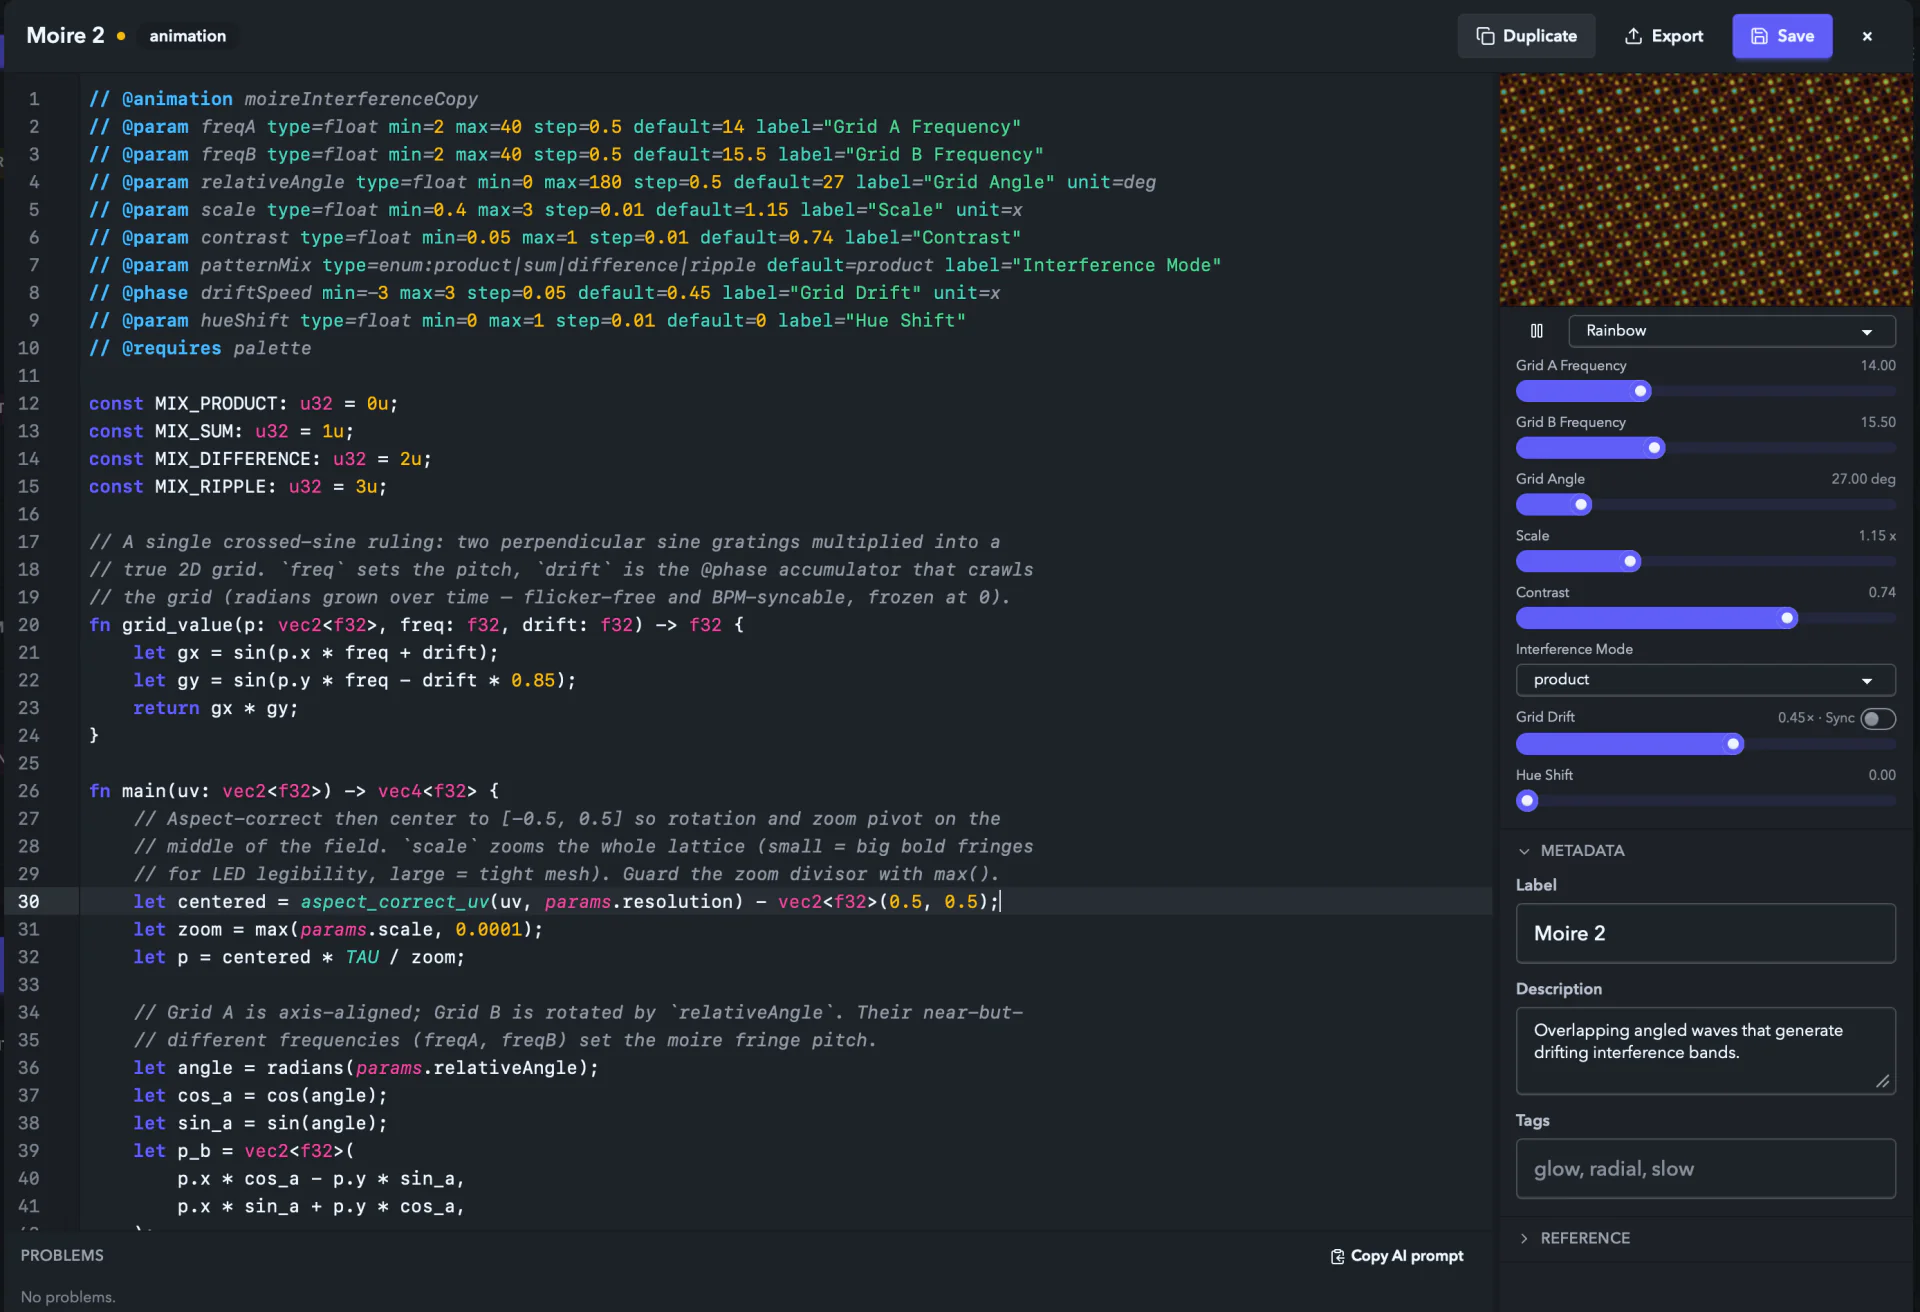Screen dimensions: 1920x1312
Task: Click the Copy AI prompt clipboard icon
Action: pos(1337,1256)
